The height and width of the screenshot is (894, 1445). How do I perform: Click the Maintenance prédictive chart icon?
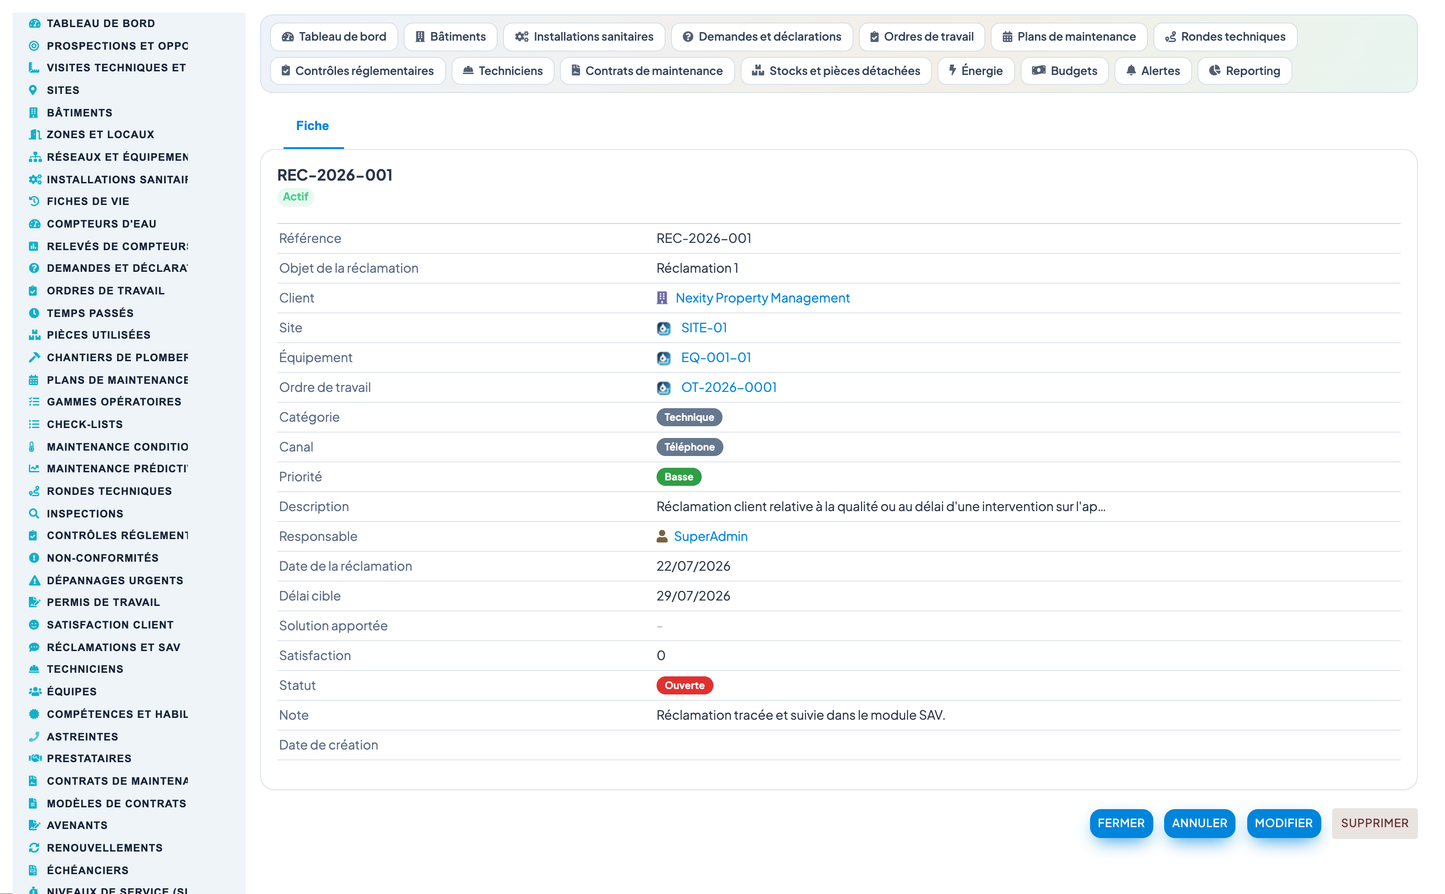tap(34, 469)
